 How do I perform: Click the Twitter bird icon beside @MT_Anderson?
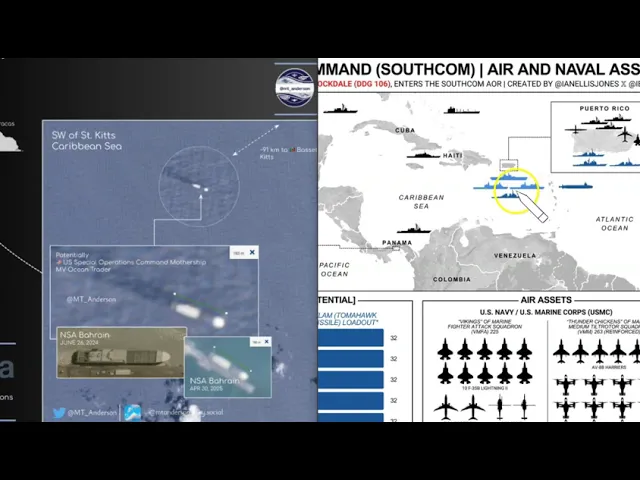click(59, 412)
